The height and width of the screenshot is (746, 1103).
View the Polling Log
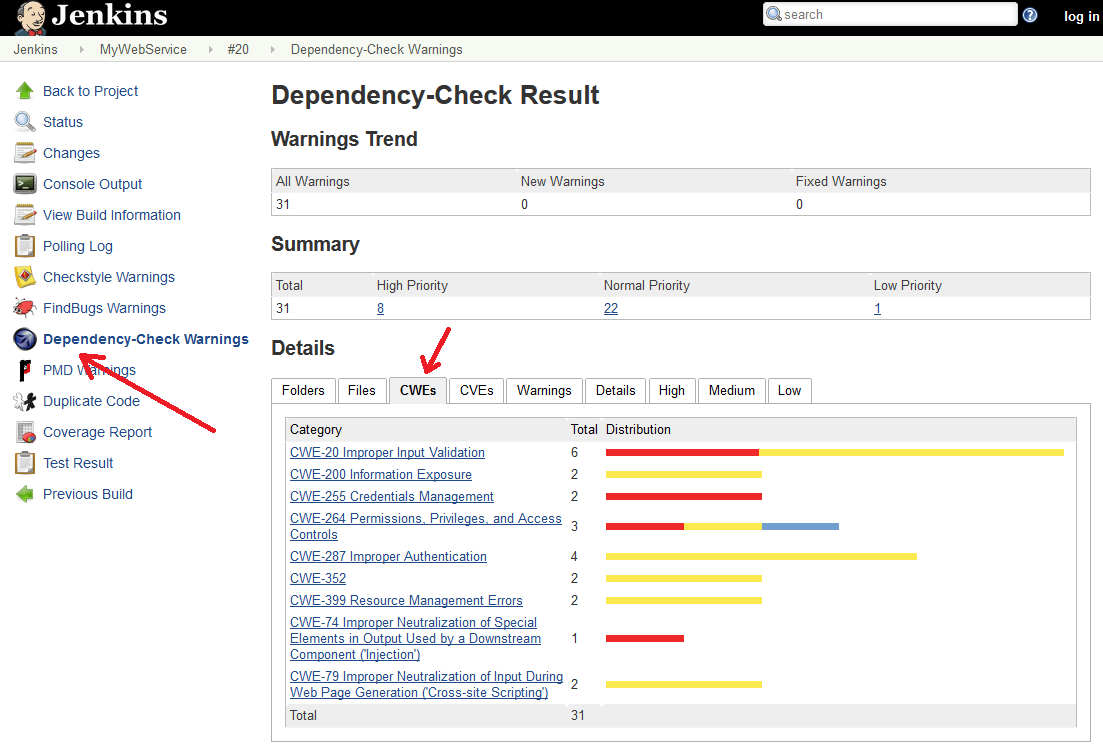[x=24, y=245]
